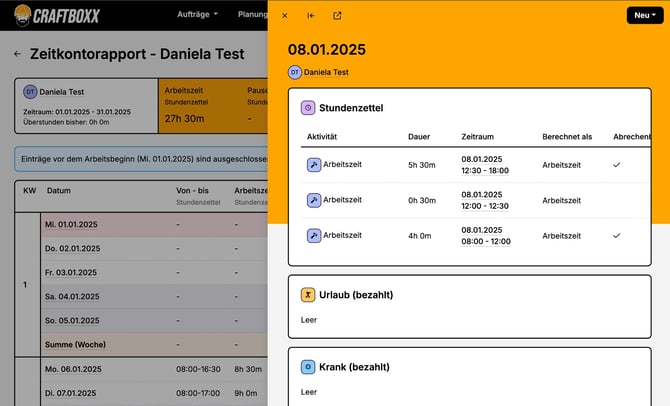Click the 08:00-17:00 time range
The image size is (670, 406).
tap(198, 393)
